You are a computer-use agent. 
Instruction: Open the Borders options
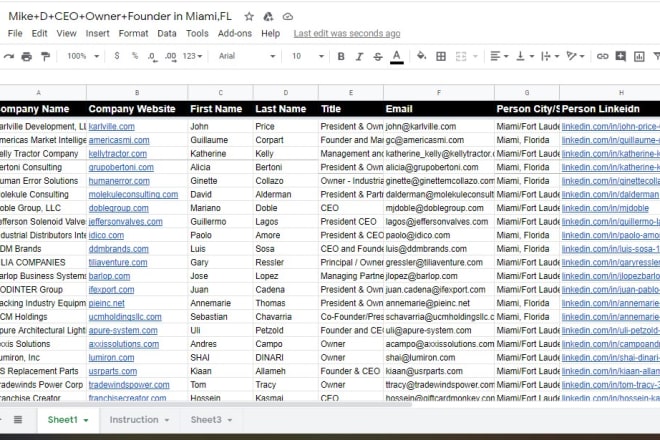(x=441, y=56)
